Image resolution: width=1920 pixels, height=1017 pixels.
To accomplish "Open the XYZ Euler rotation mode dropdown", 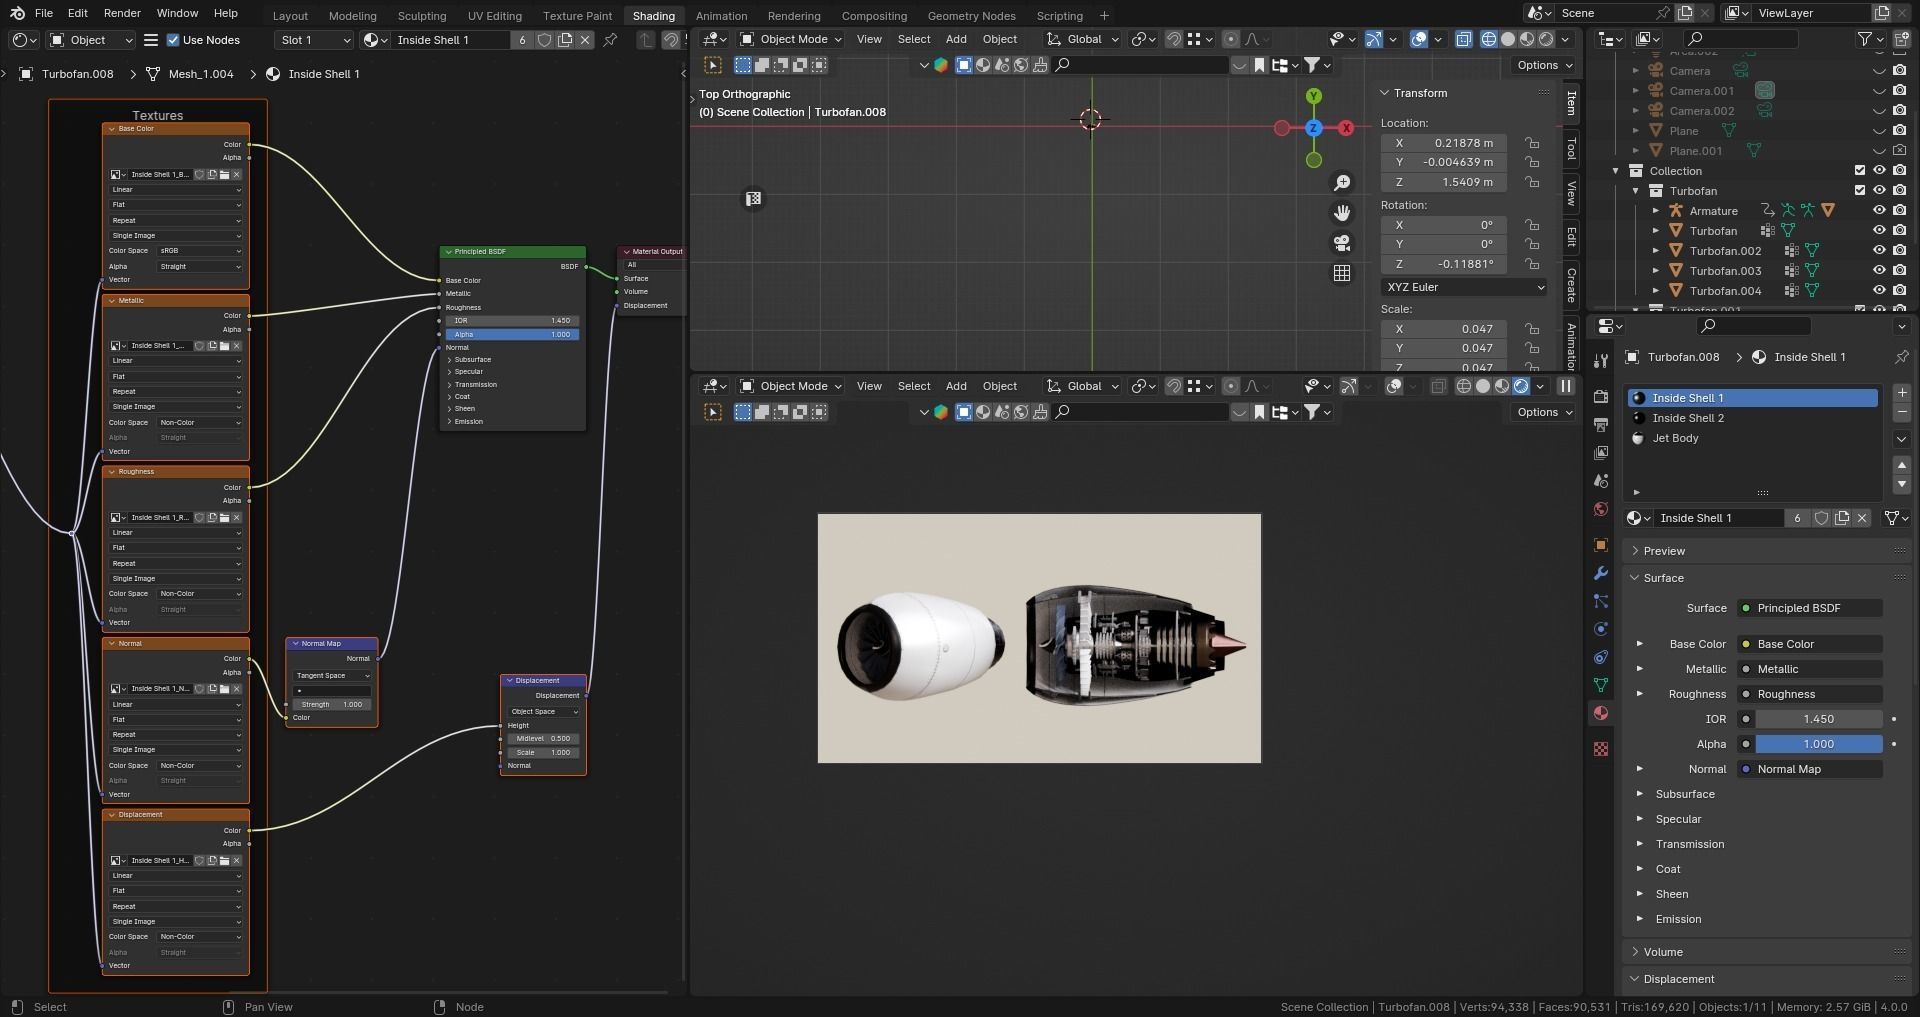I will pos(1464,287).
